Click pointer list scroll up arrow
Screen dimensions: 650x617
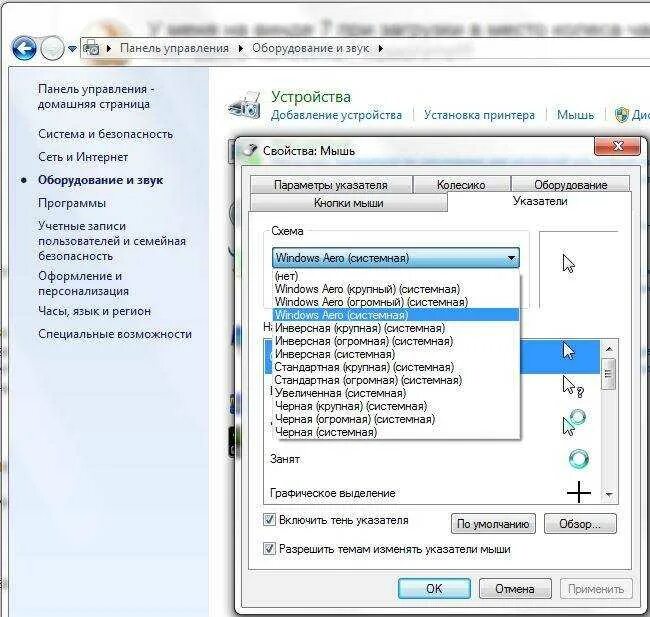point(609,349)
